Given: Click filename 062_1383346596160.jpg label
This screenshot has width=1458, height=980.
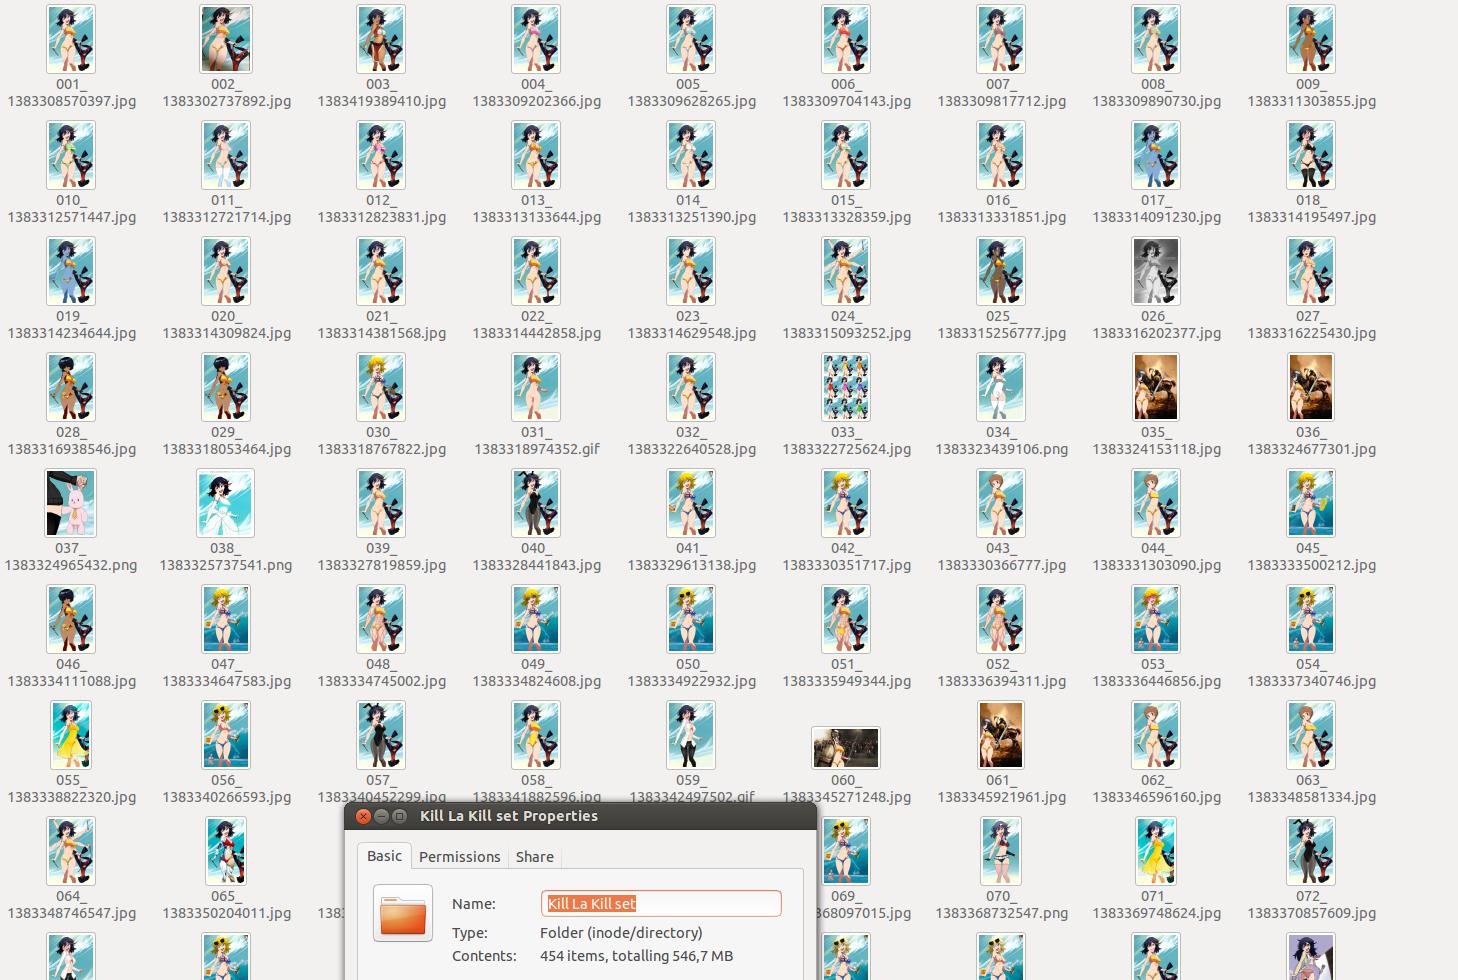Looking at the screenshot, I should point(1156,789).
